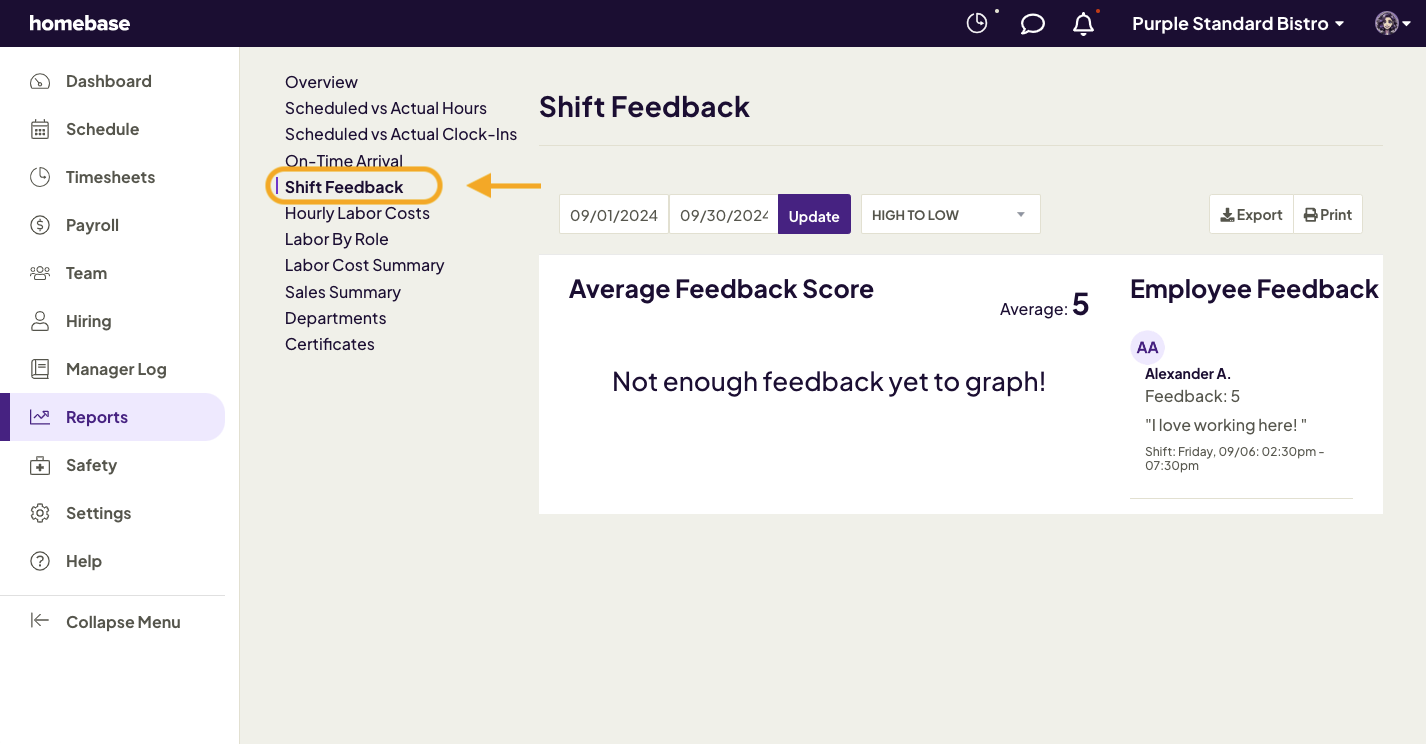Open the HIGH TO LOW sort dropdown
This screenshot has height=744, width=1426.
pos(950,214)
